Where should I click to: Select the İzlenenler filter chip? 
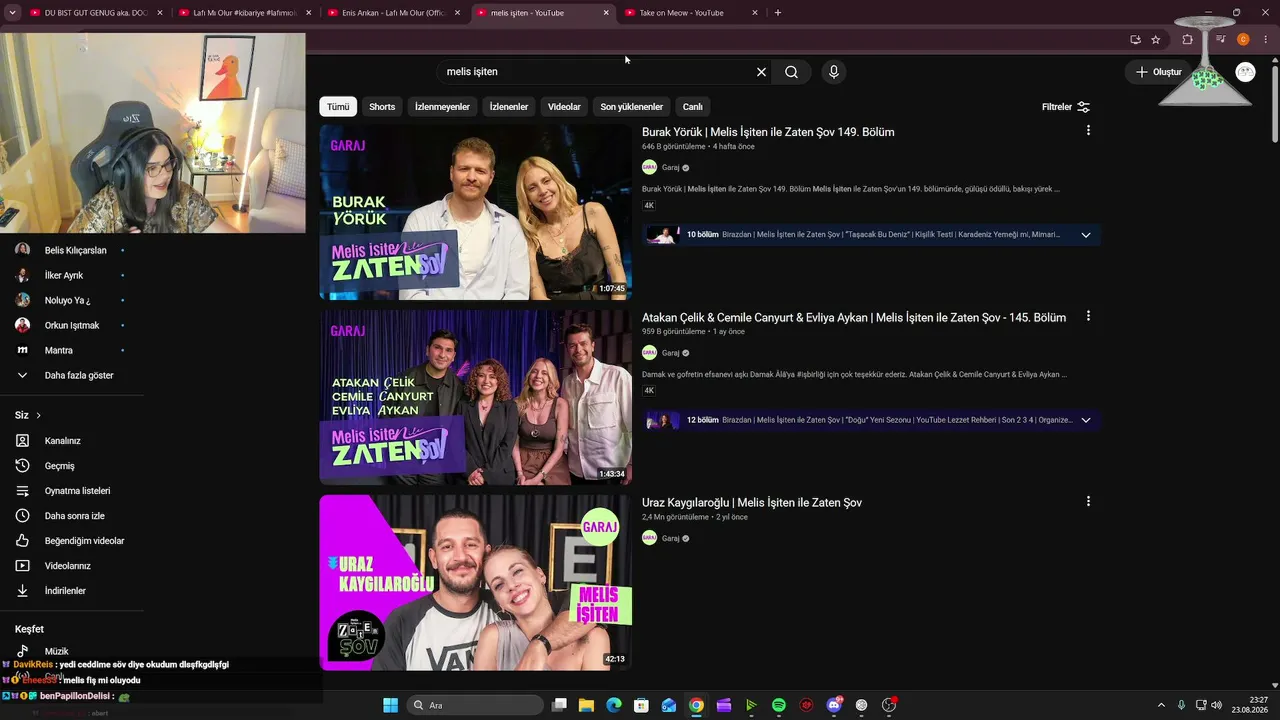[x=508, y=107]
